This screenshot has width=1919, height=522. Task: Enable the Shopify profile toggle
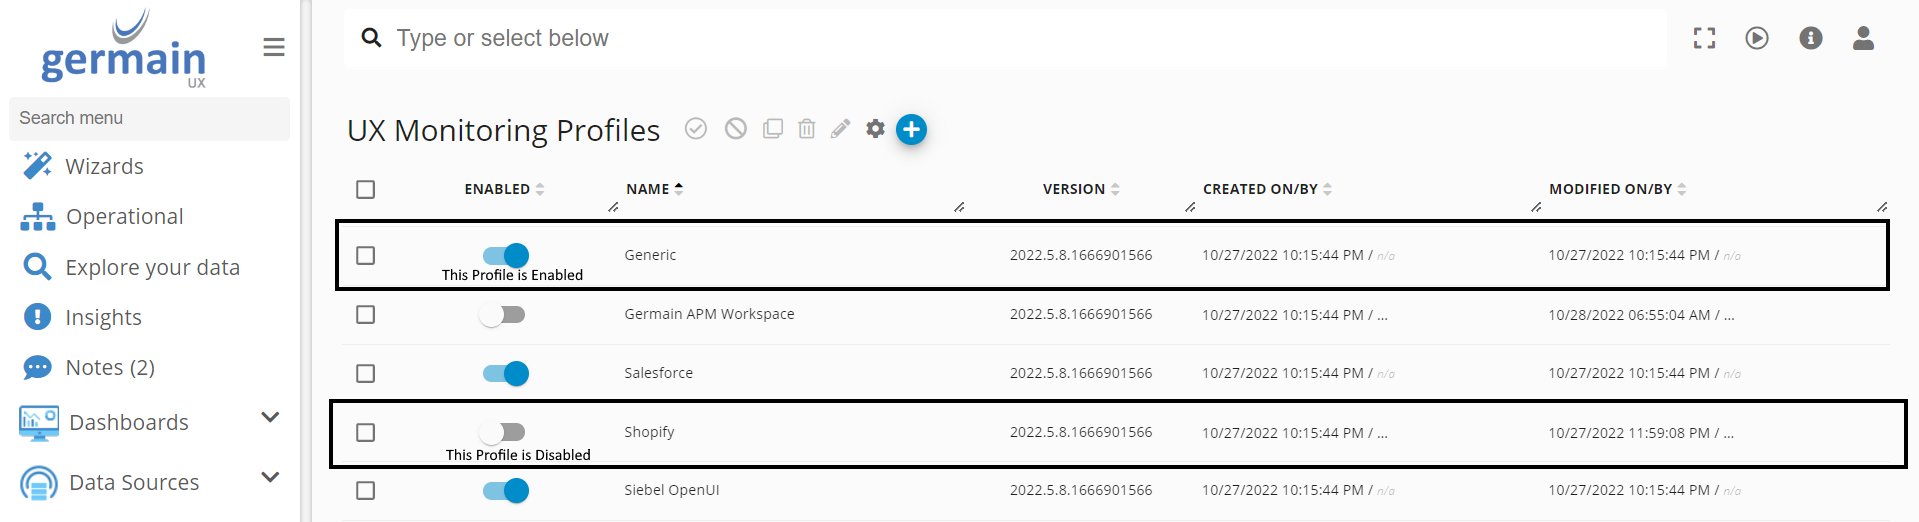(x=503, y=432)
